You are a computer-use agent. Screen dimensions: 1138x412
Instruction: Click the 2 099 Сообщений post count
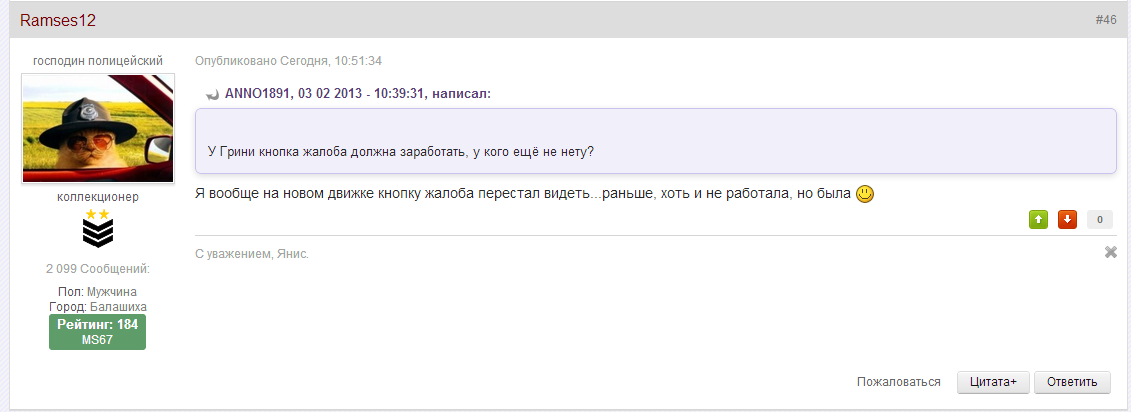98,269
